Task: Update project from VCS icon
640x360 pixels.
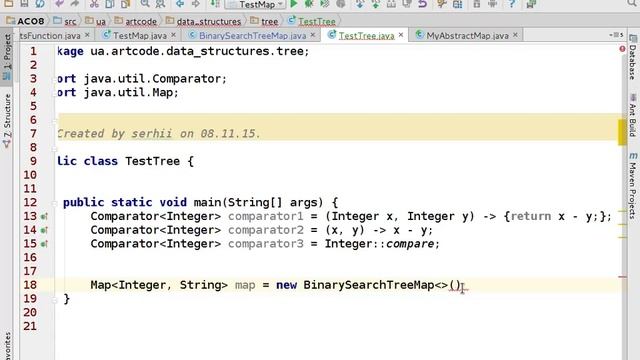Action: point(360,4)
